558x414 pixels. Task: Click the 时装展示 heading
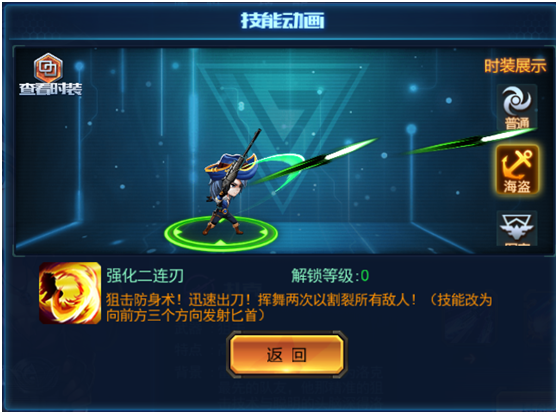[x=515, y=66]
